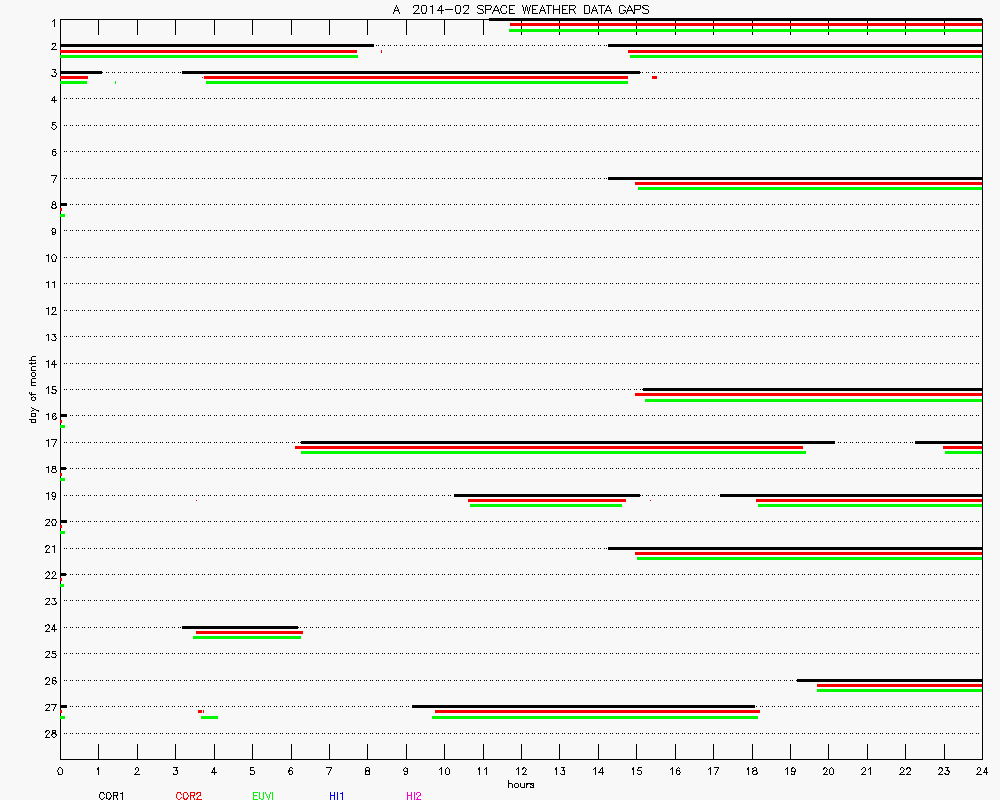Click the blue HI1 legend label
1000x800 pixels.
[x=337, y=796]
